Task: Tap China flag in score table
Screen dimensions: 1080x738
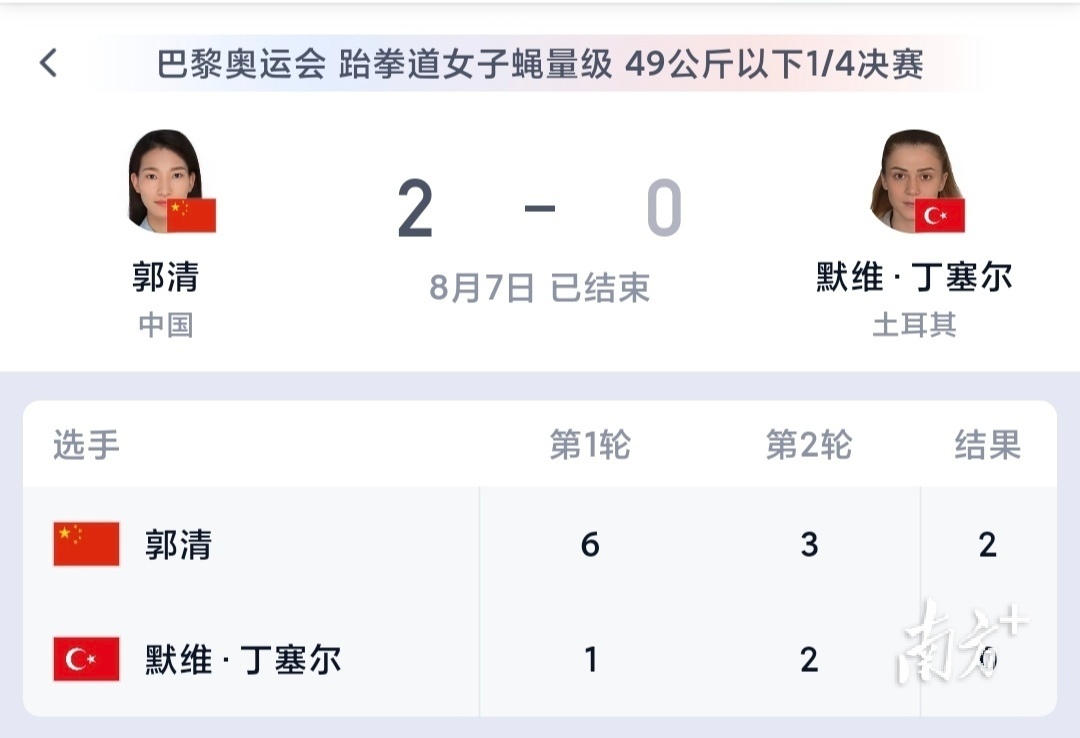Action: (86, 544)
